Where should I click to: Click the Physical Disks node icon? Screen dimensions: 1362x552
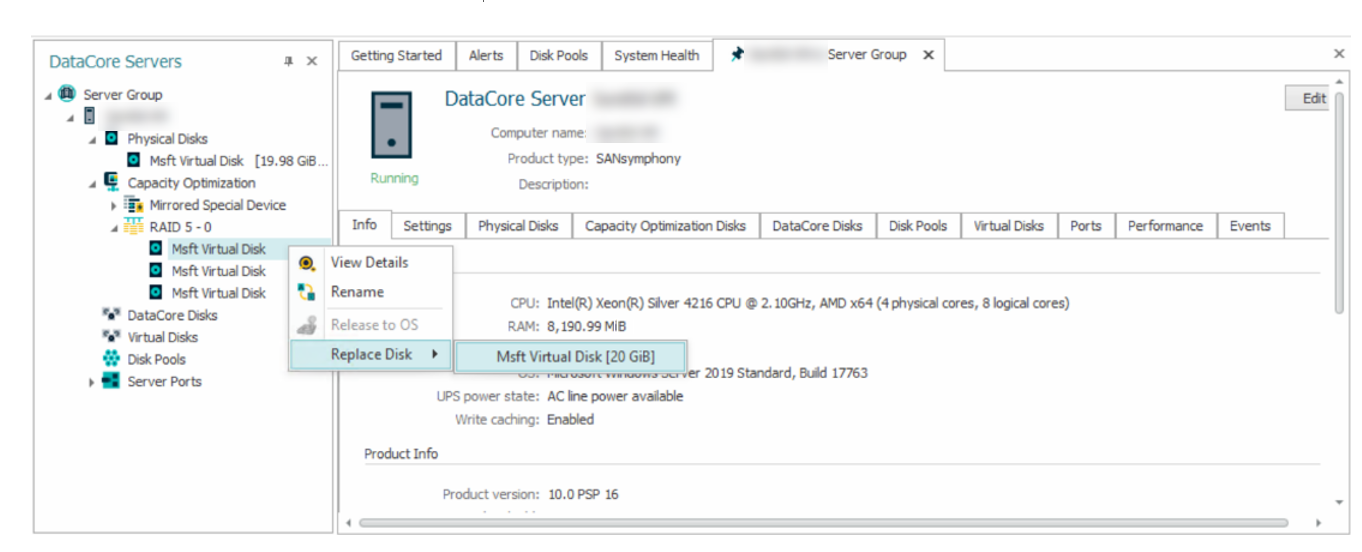[112, 139]
